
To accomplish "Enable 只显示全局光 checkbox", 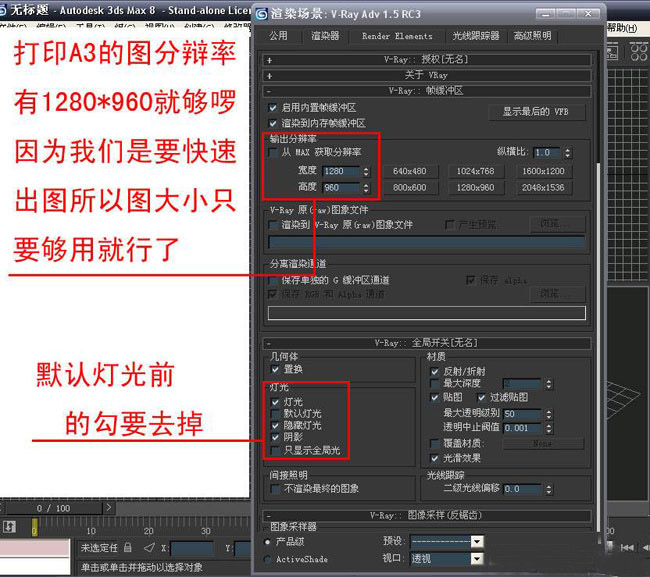I will tap(275, 450).
